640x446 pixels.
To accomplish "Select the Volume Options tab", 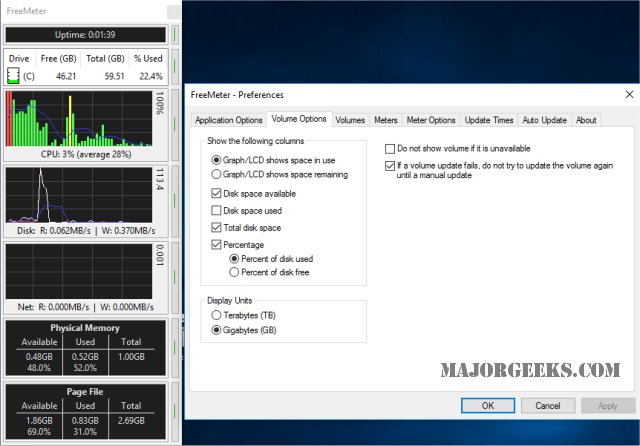I will coord(299,119).
